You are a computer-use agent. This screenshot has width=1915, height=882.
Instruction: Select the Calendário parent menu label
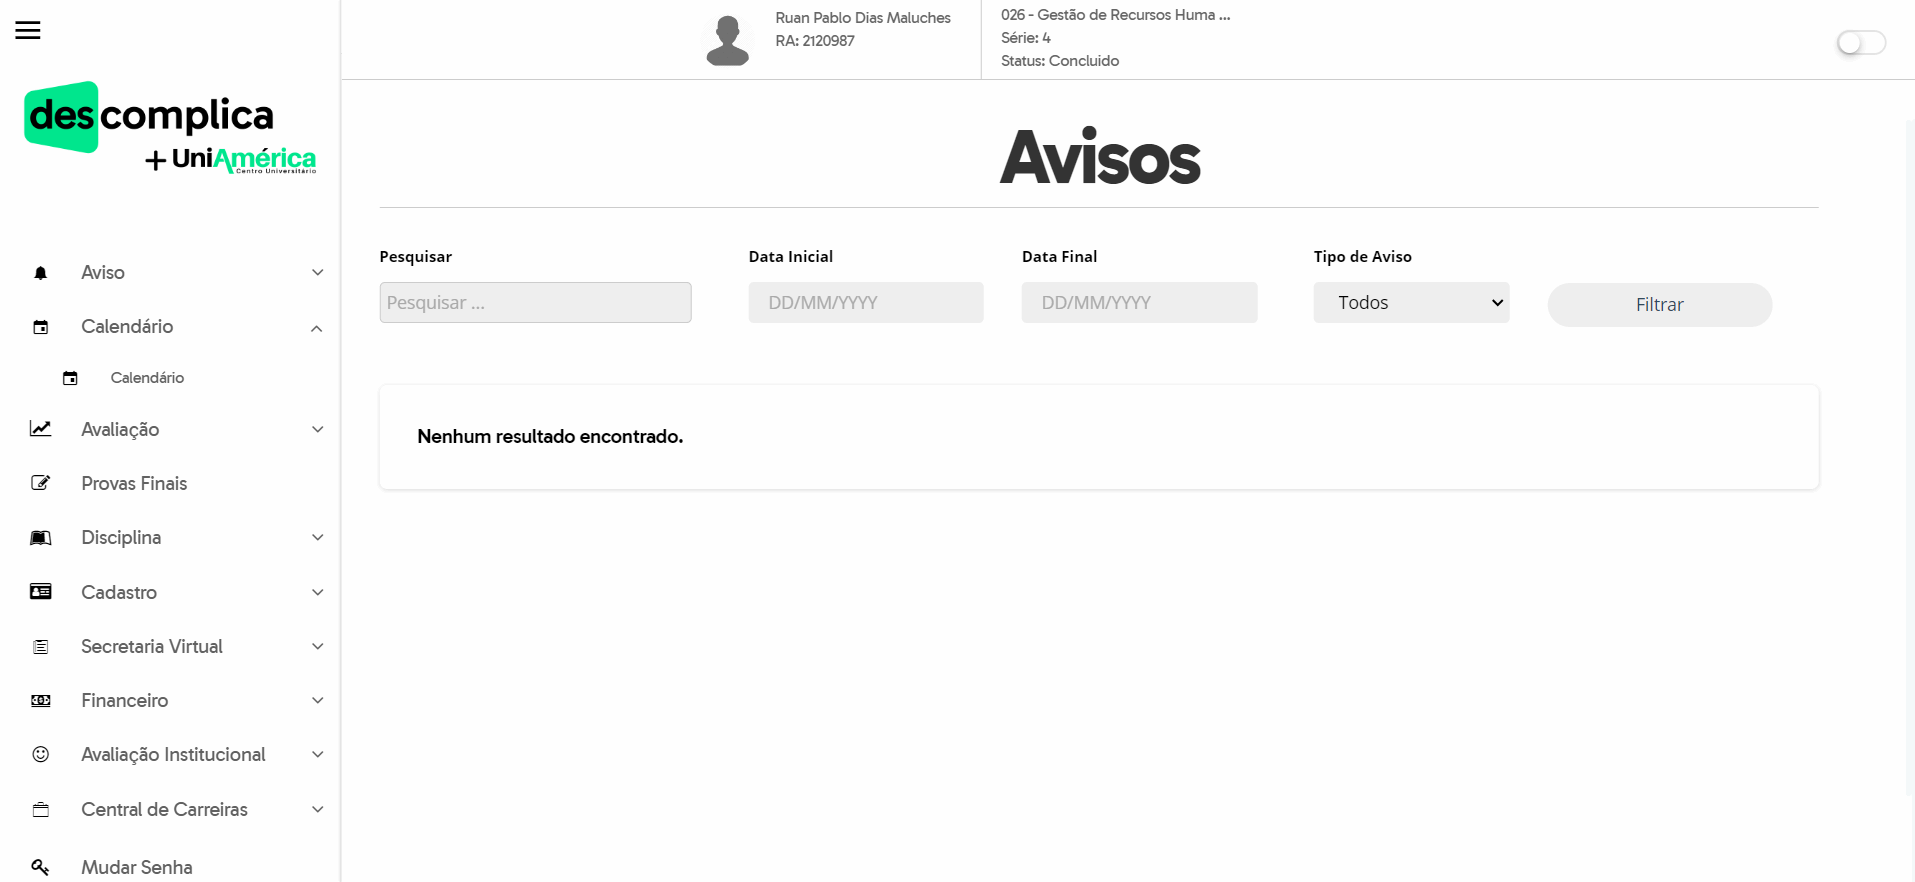127,327
